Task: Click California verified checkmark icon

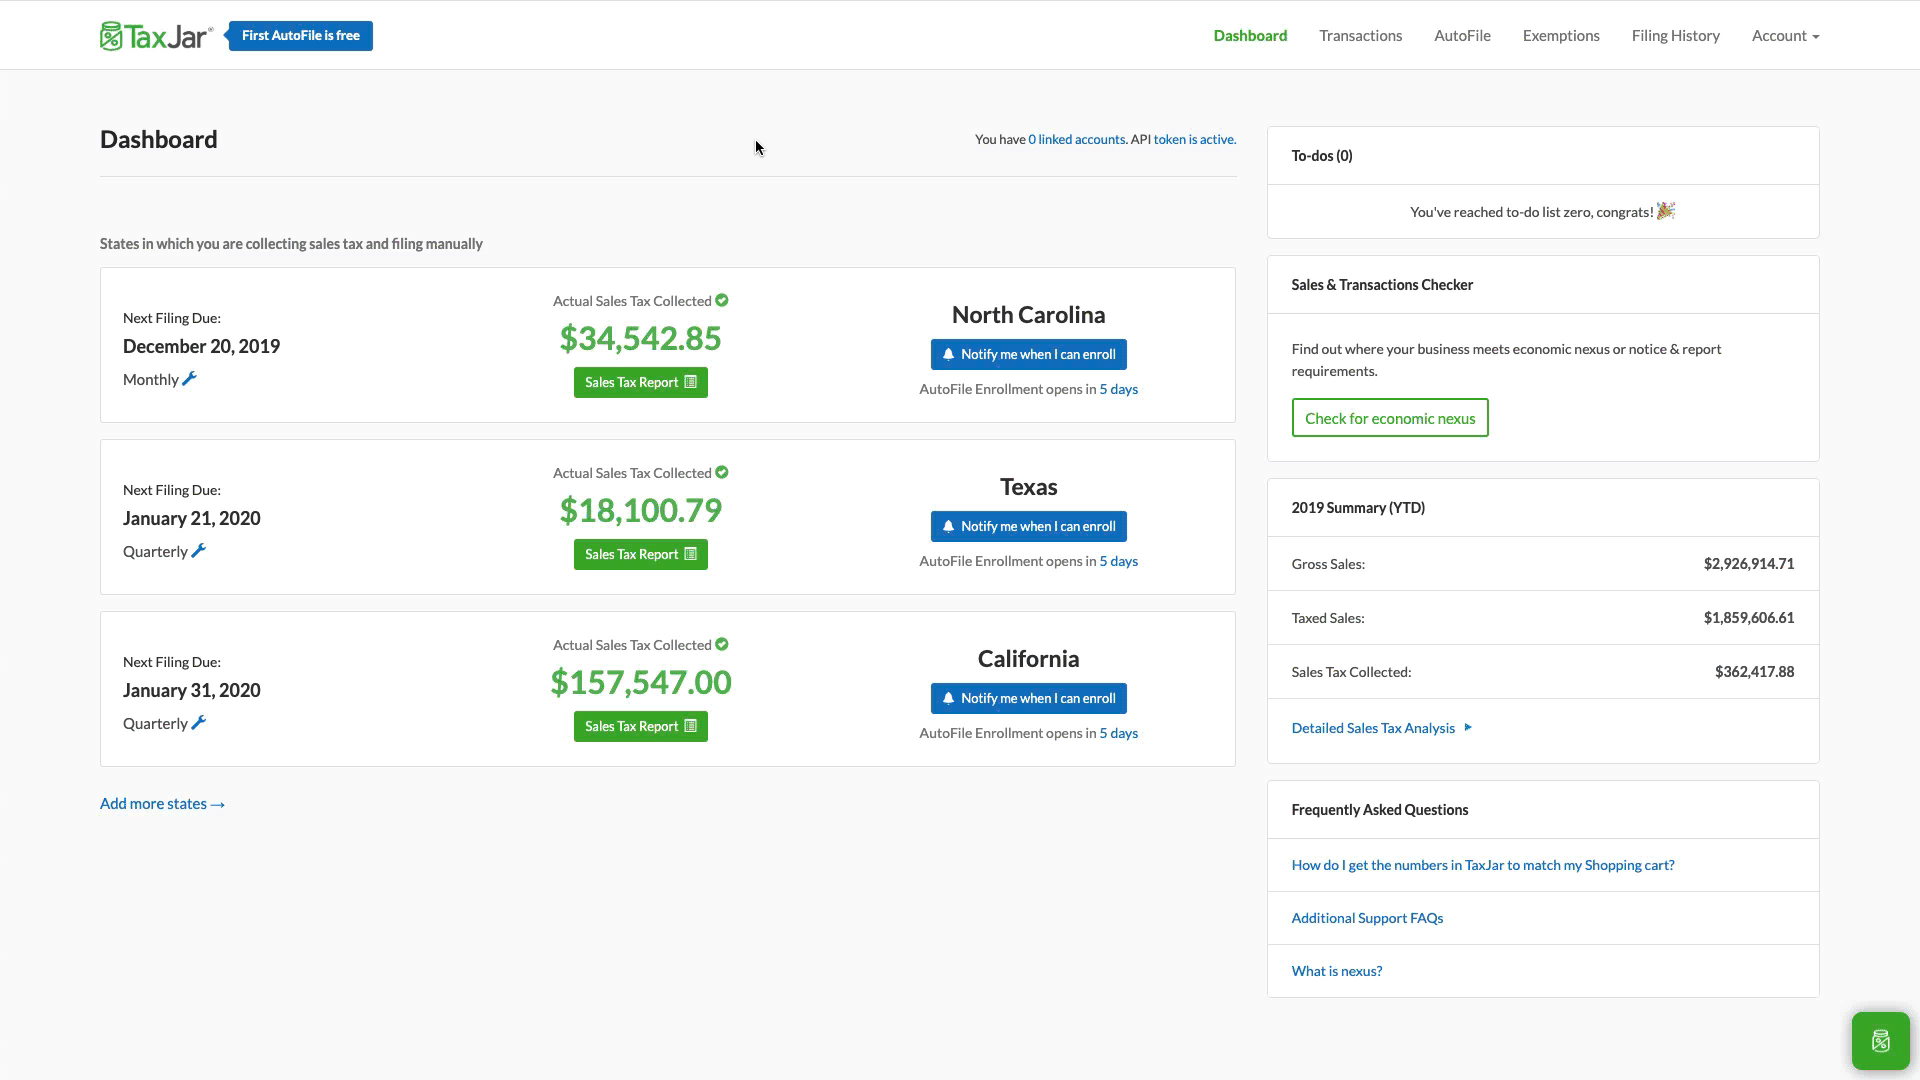Action: click(x=722, y=645)
